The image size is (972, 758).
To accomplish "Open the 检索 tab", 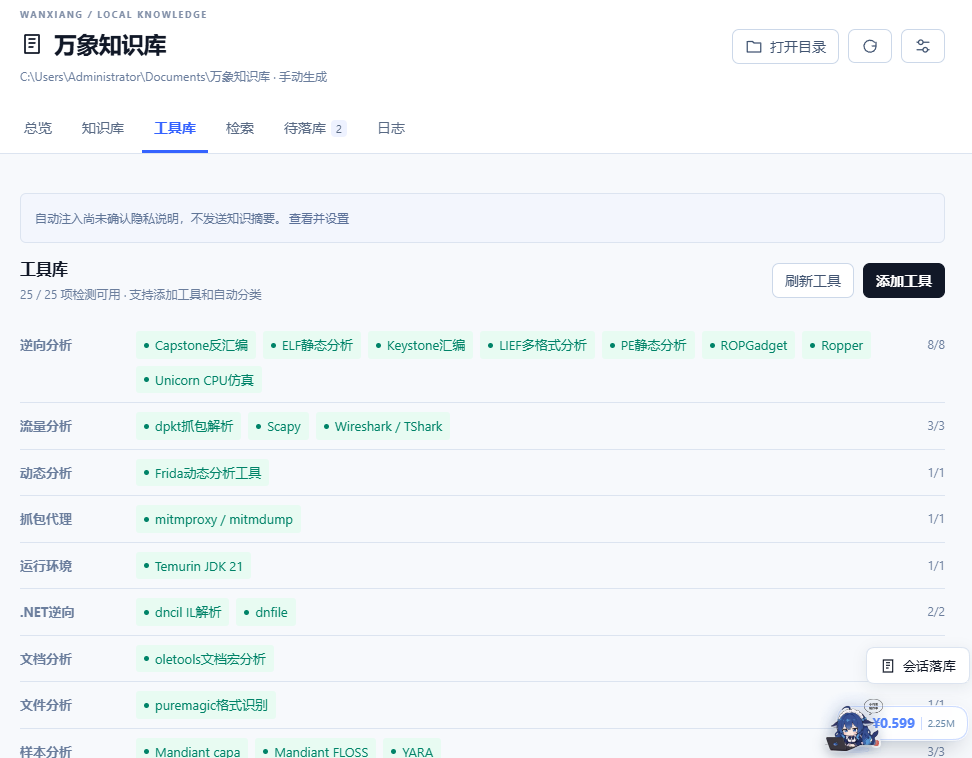I will point(240,128).
